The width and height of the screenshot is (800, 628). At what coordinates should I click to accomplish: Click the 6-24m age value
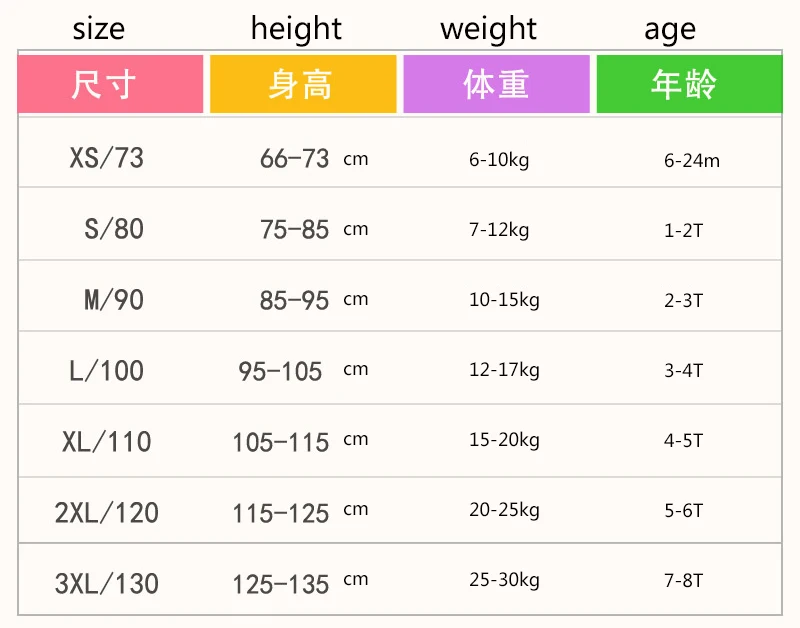tap(692, 161)
